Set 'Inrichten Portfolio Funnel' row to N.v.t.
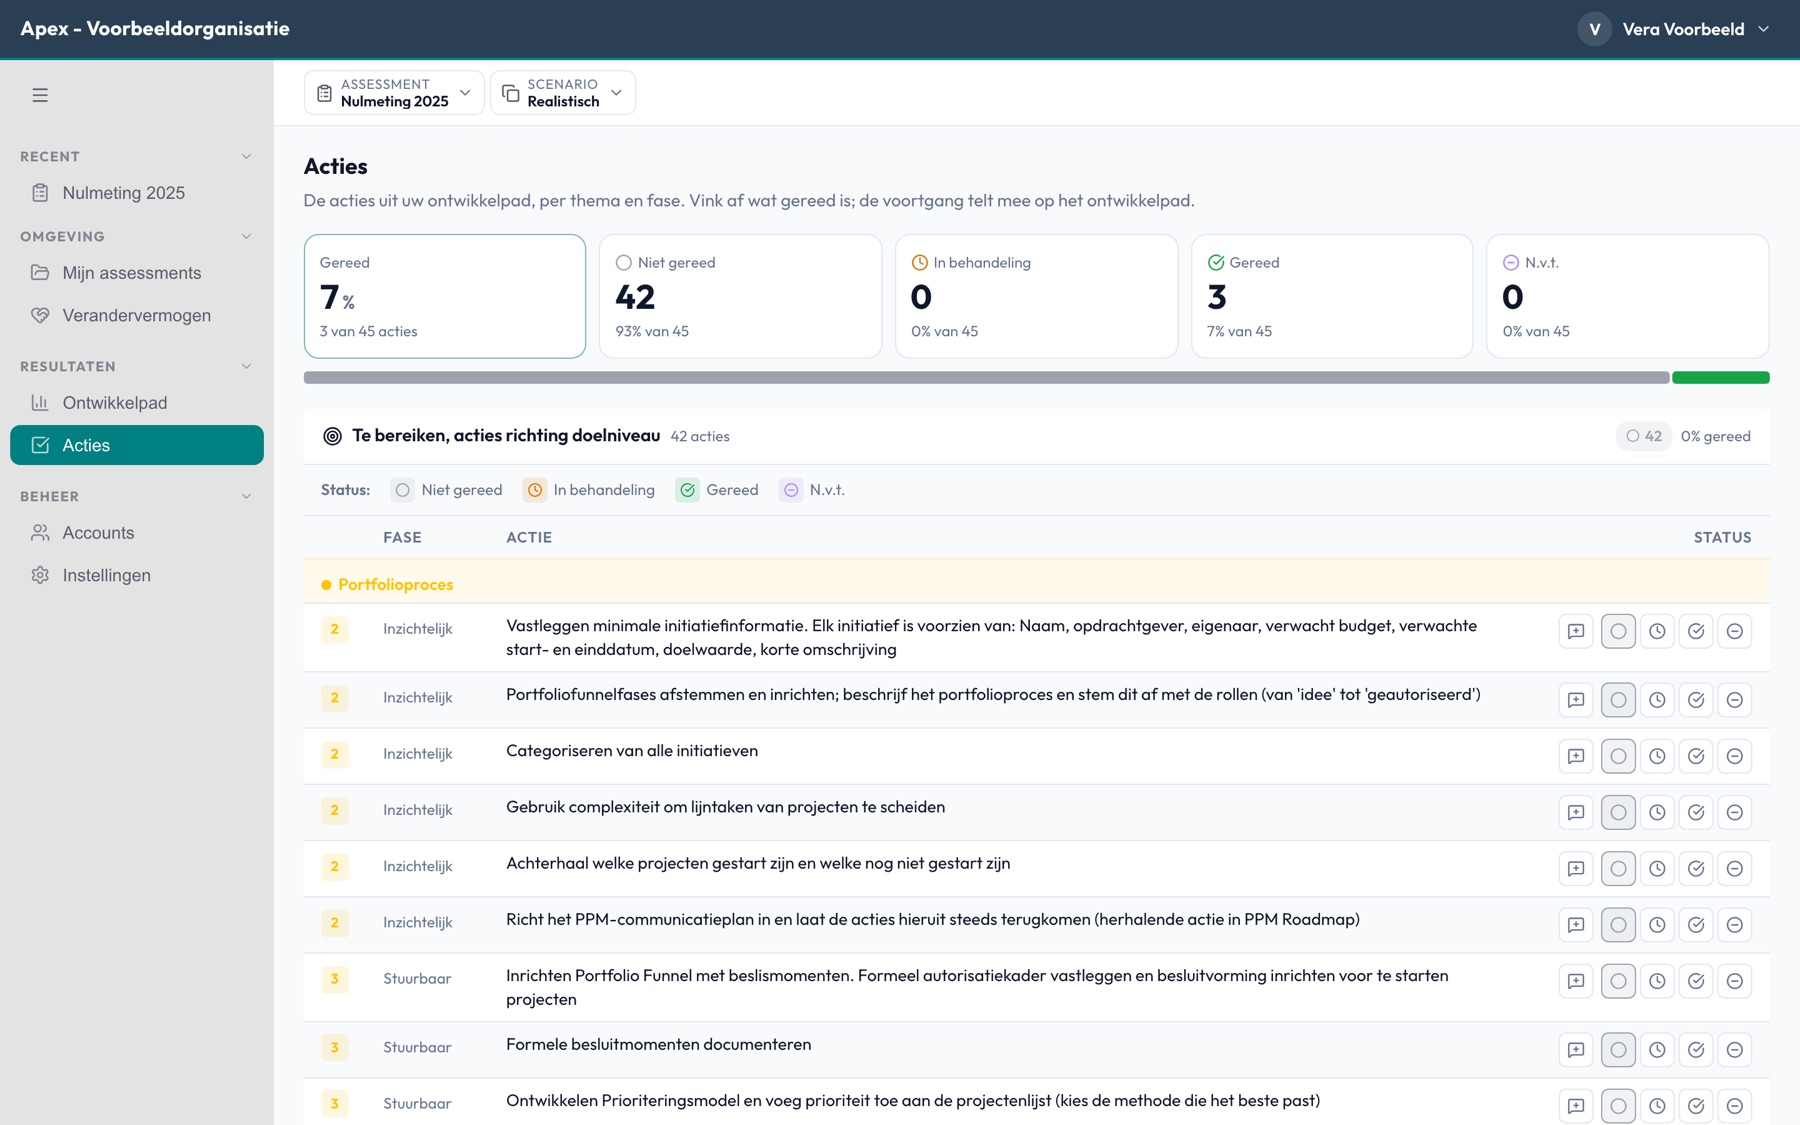Image resolution: width=1800 pixels, height=1125 pixels. pyautogui.click(x=1735, y=981)
